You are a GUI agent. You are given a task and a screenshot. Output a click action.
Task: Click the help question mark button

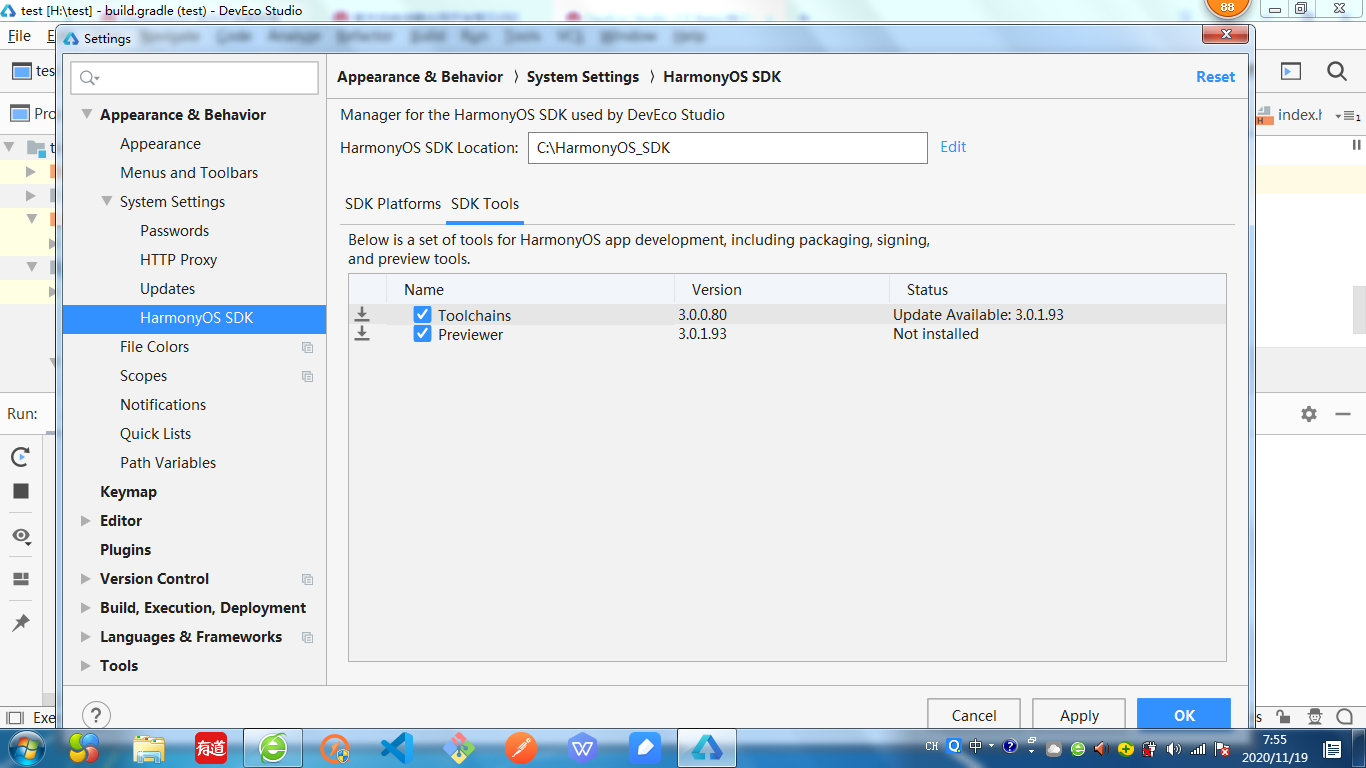coord(96,715)
